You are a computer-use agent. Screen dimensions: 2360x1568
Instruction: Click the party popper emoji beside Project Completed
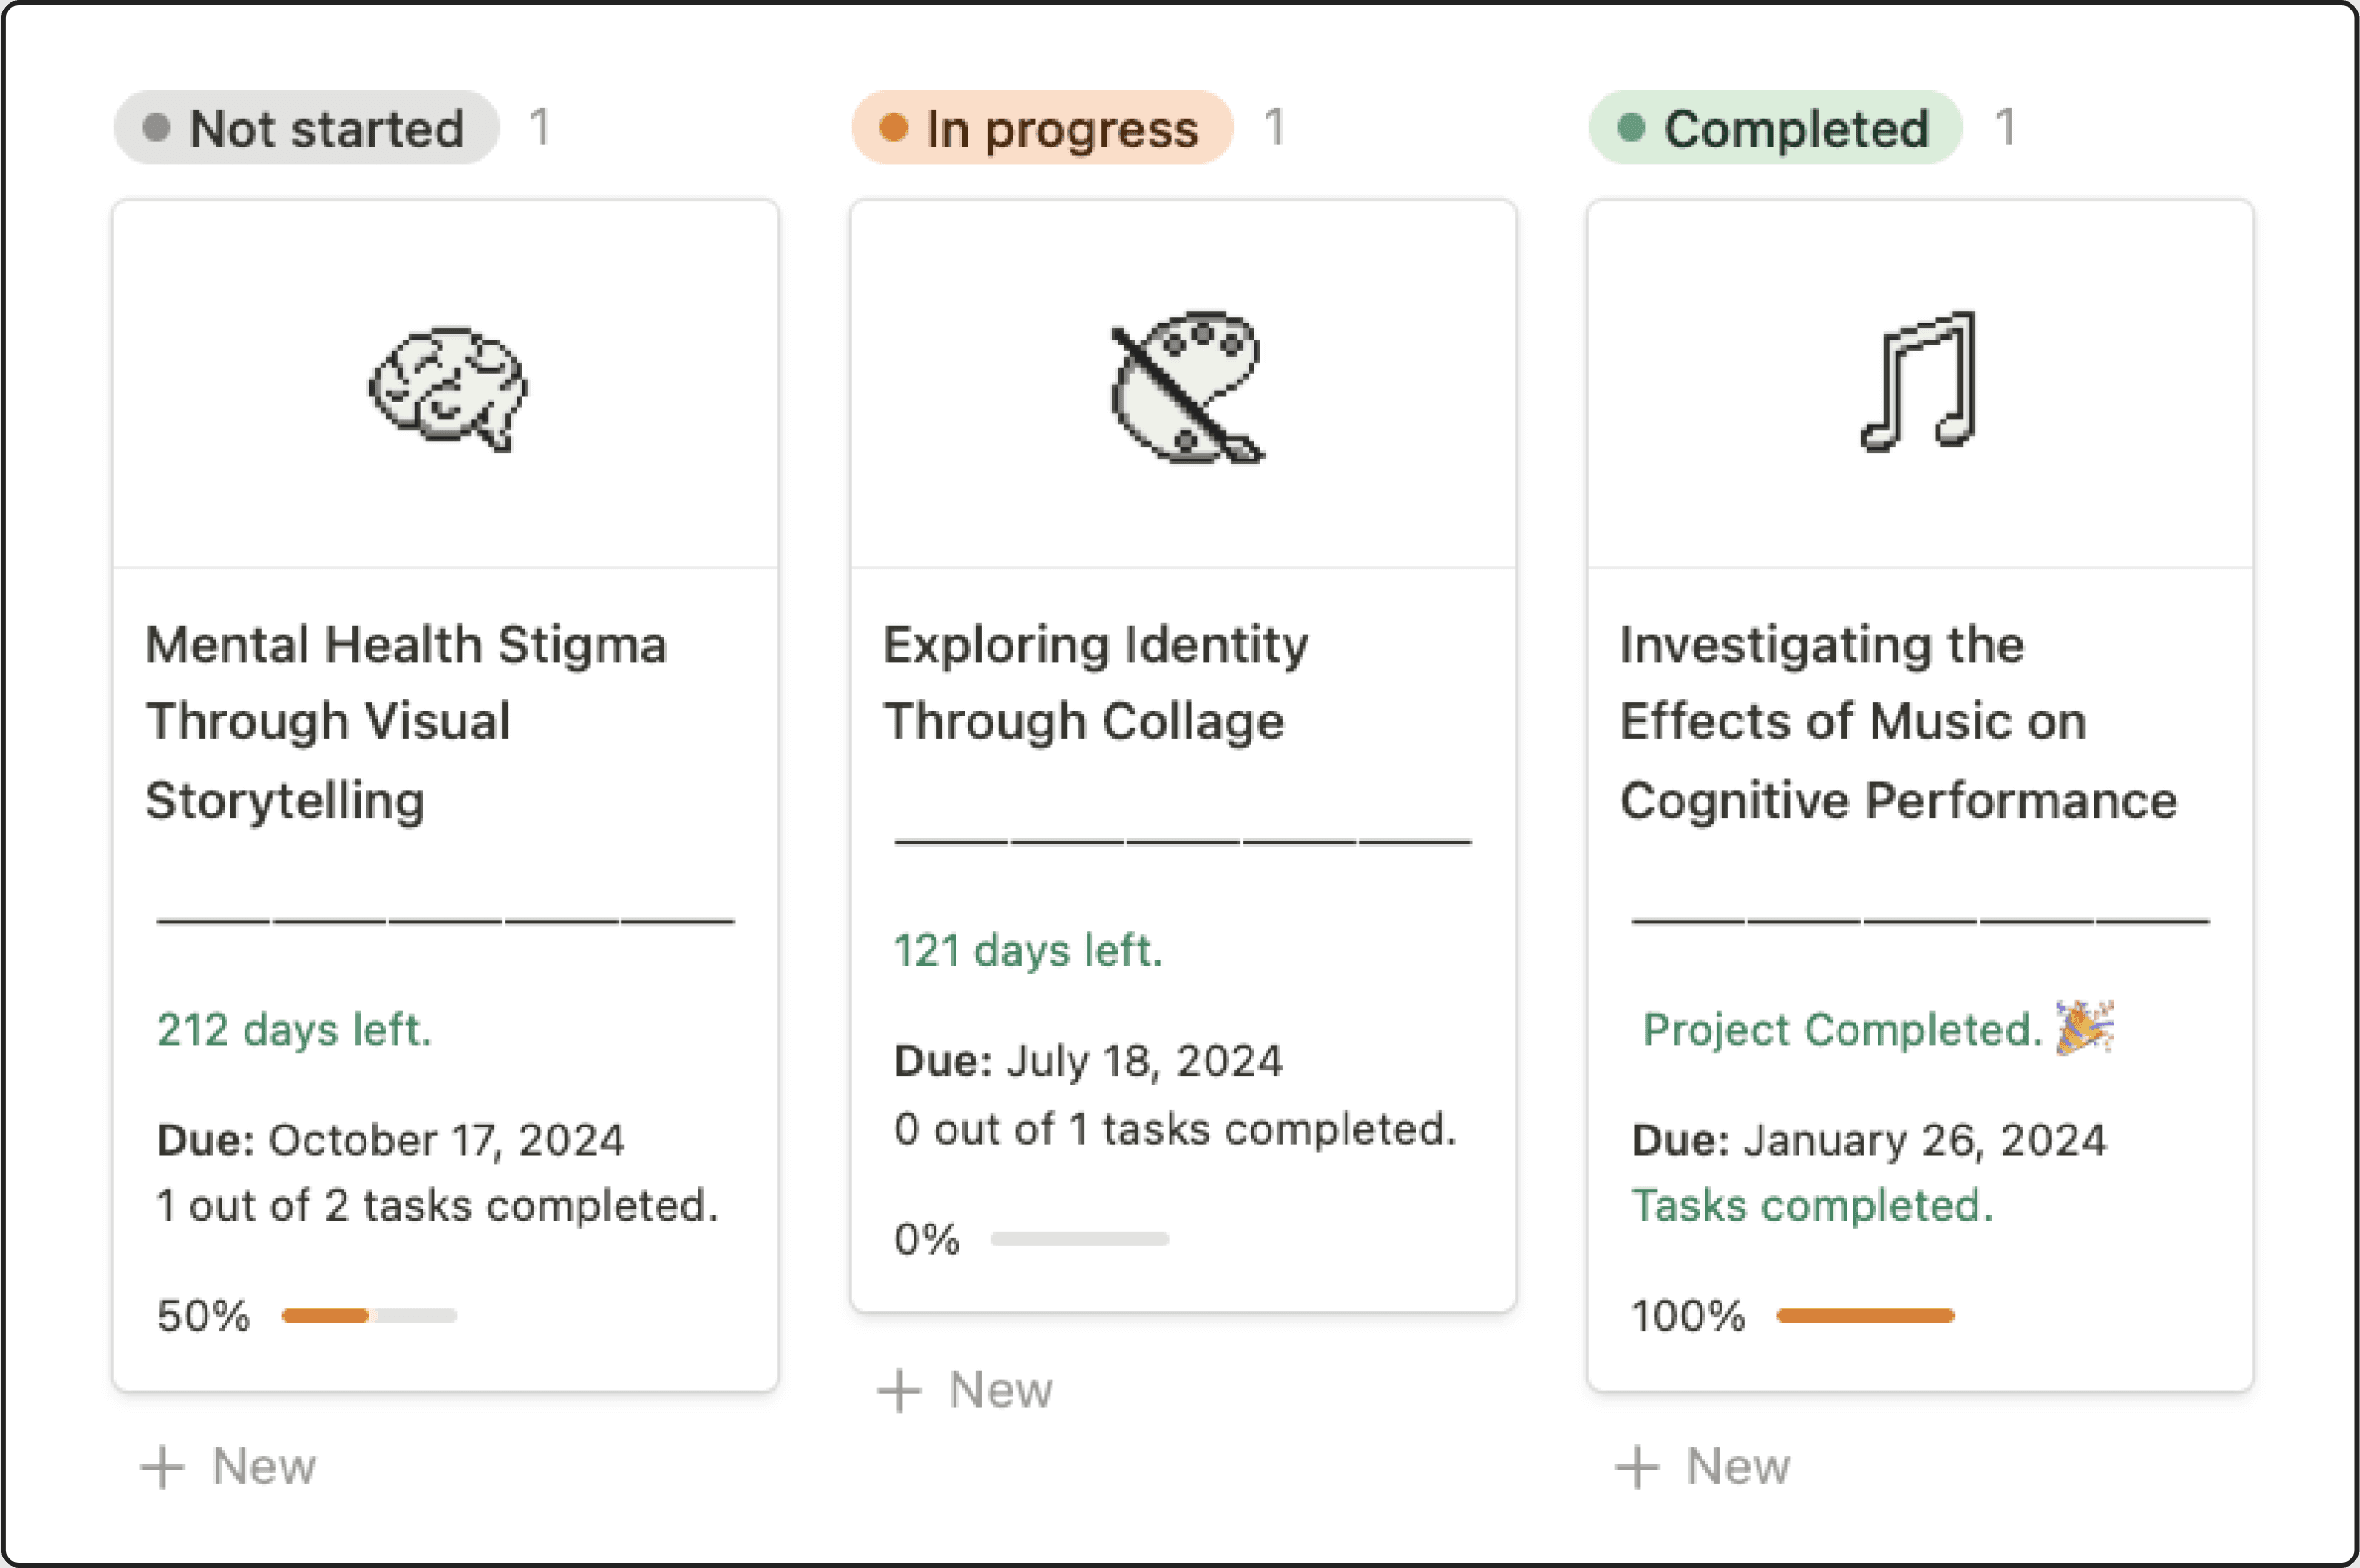point(2084,1027)
